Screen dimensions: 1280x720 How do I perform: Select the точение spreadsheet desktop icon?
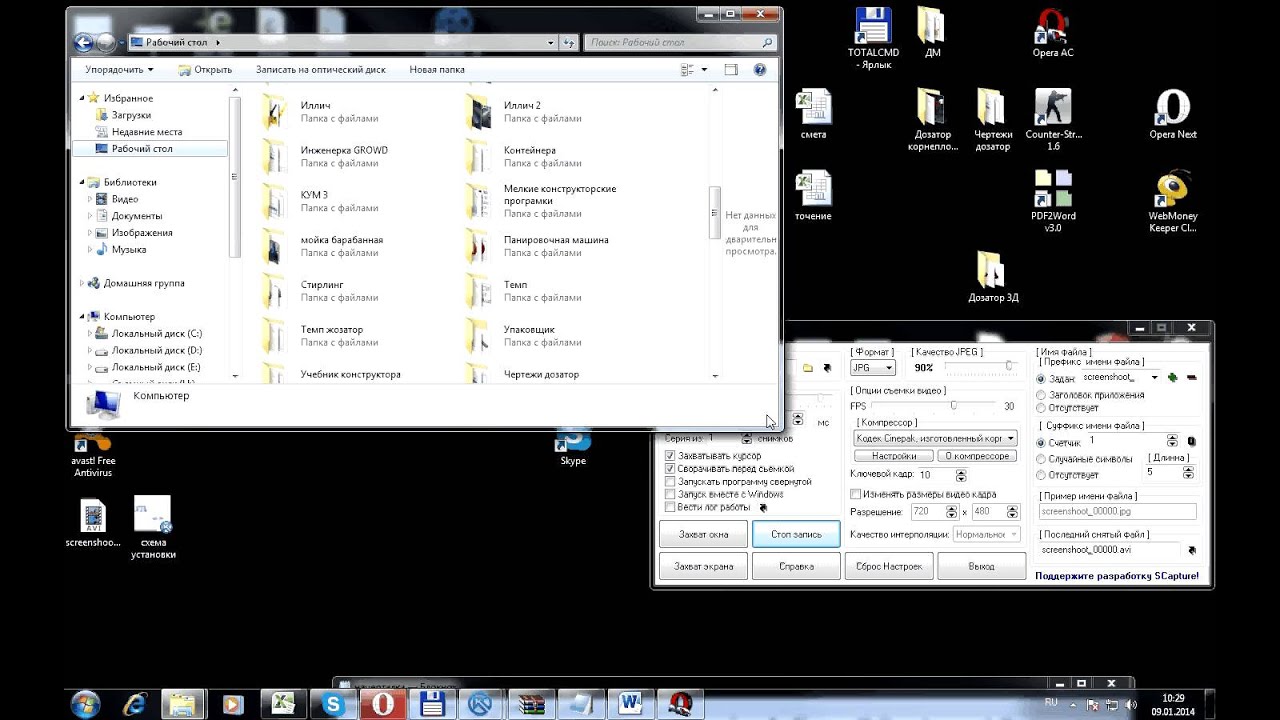click(x=813, y=196)
